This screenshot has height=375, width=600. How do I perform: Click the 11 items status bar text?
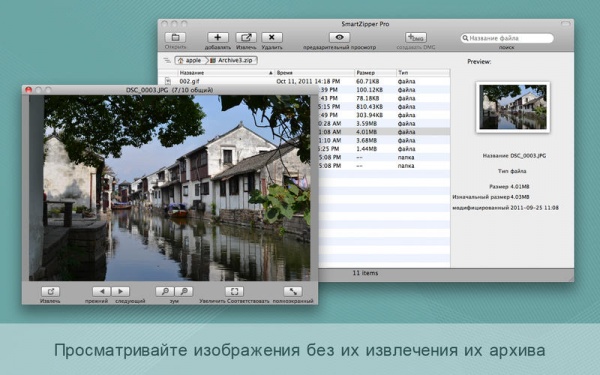pos(365,273)
